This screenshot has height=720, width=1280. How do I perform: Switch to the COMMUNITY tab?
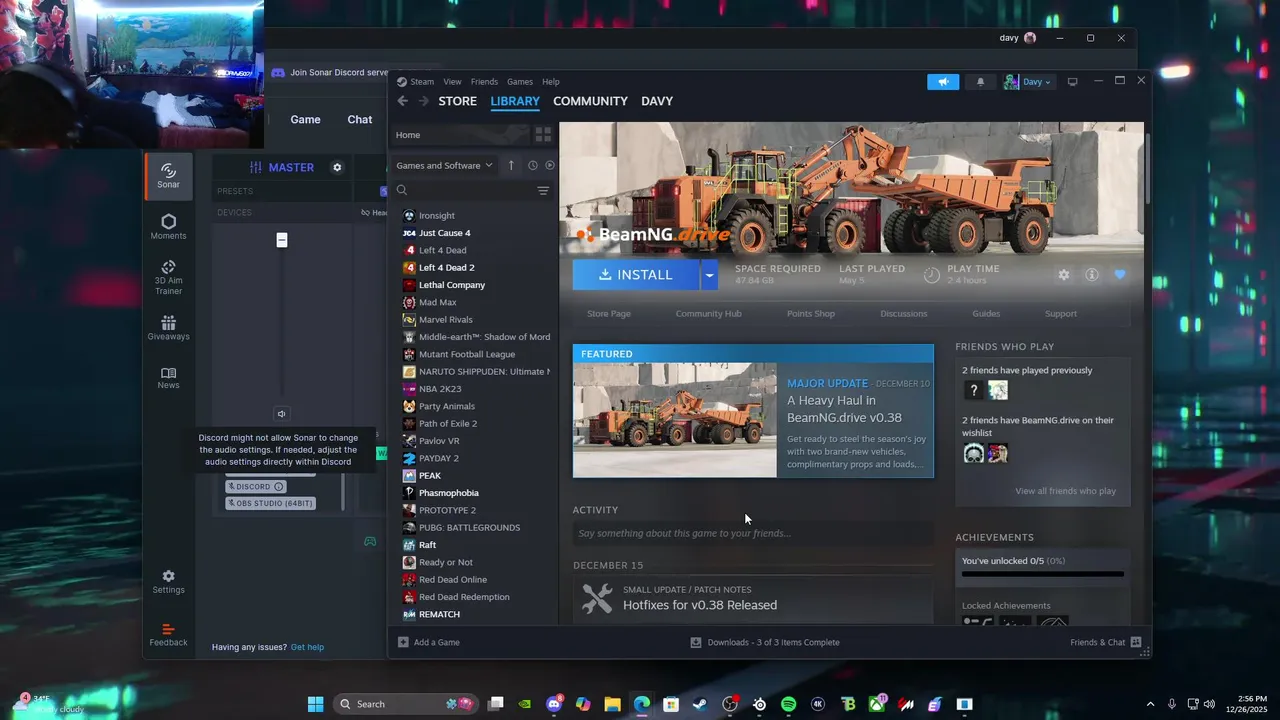click(590, 101)
